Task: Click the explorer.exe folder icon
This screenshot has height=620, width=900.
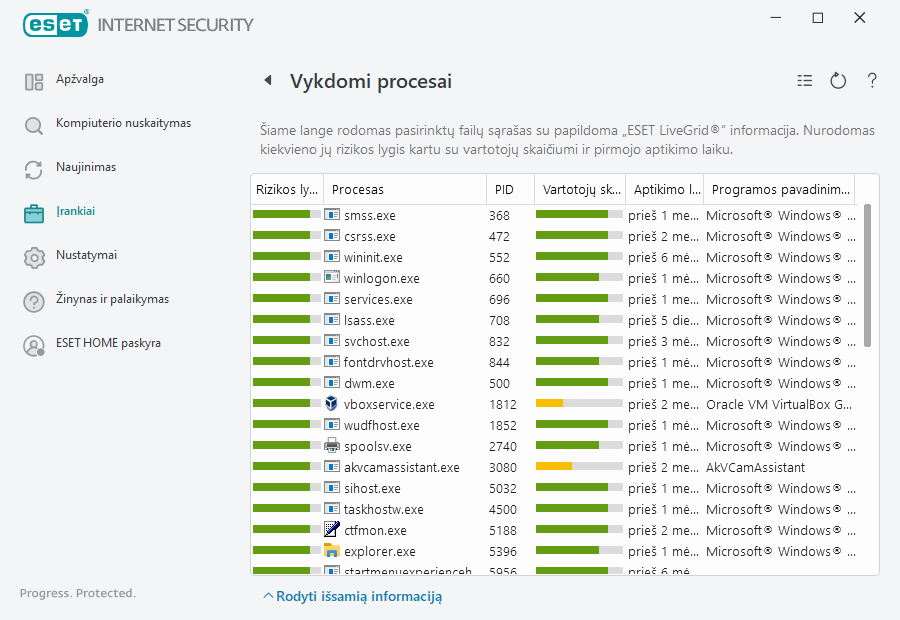Action: coord(332,551)
